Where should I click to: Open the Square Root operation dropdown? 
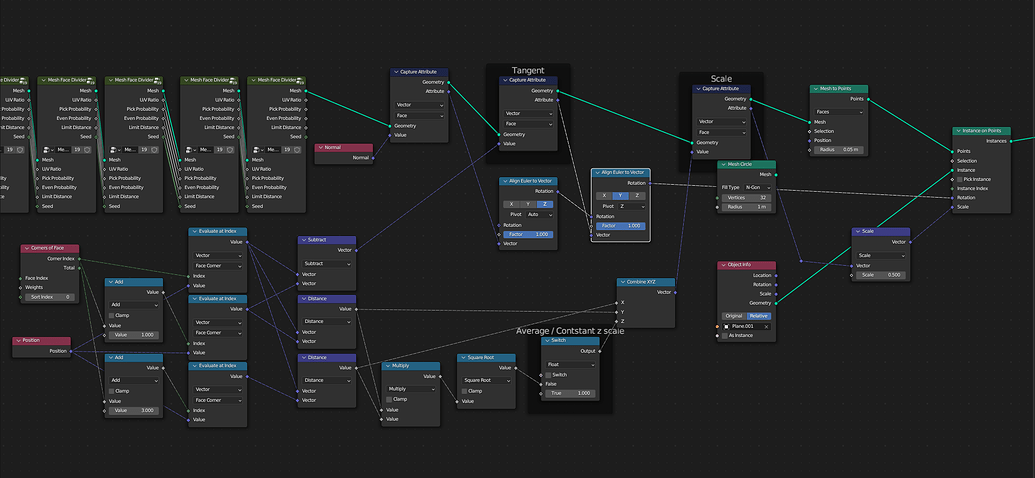(486, 380)
